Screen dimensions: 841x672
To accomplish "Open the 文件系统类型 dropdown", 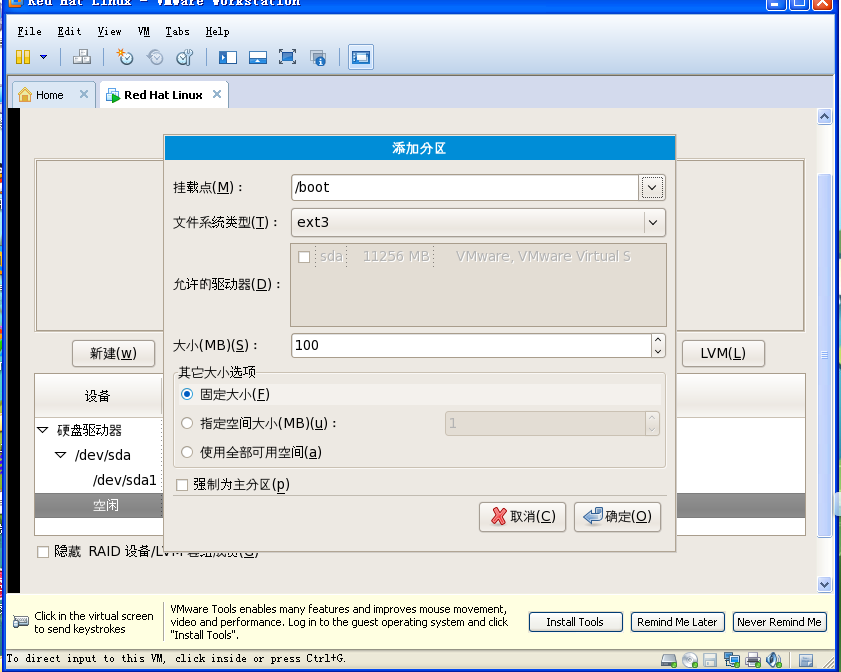I will tap(655, 222).
